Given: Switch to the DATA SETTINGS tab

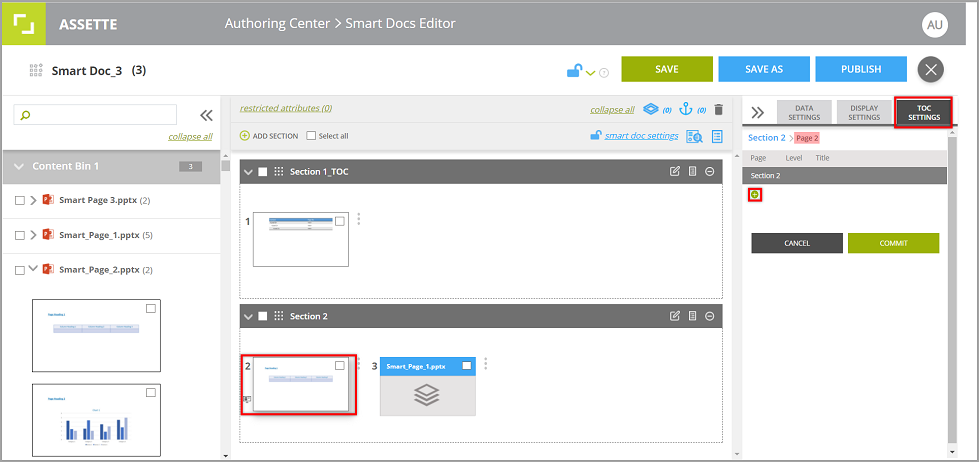Looking at the screenshot, I should 804,112.
